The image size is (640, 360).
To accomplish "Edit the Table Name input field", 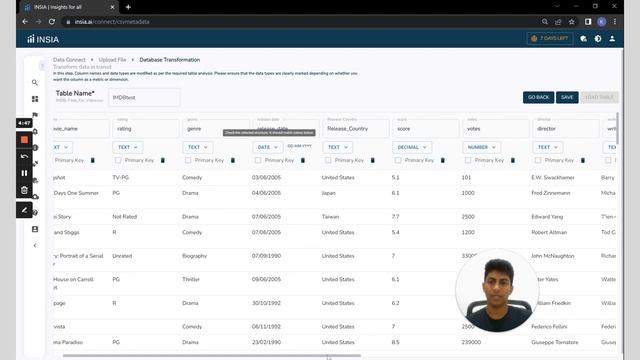I will [x=144, y=98].
